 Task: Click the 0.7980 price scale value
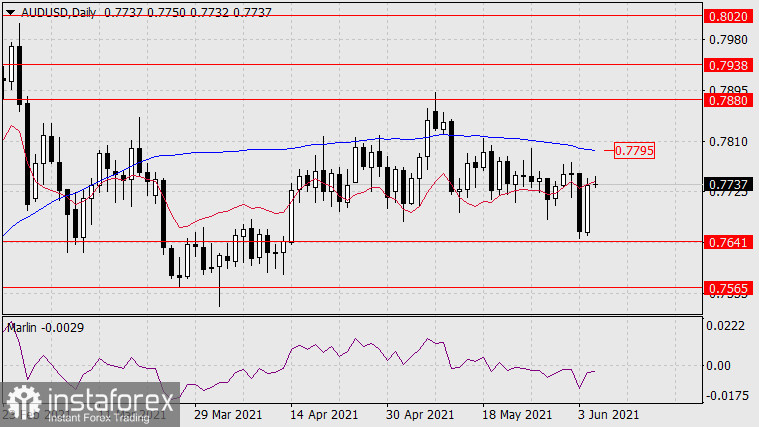(x=729, y=40)
